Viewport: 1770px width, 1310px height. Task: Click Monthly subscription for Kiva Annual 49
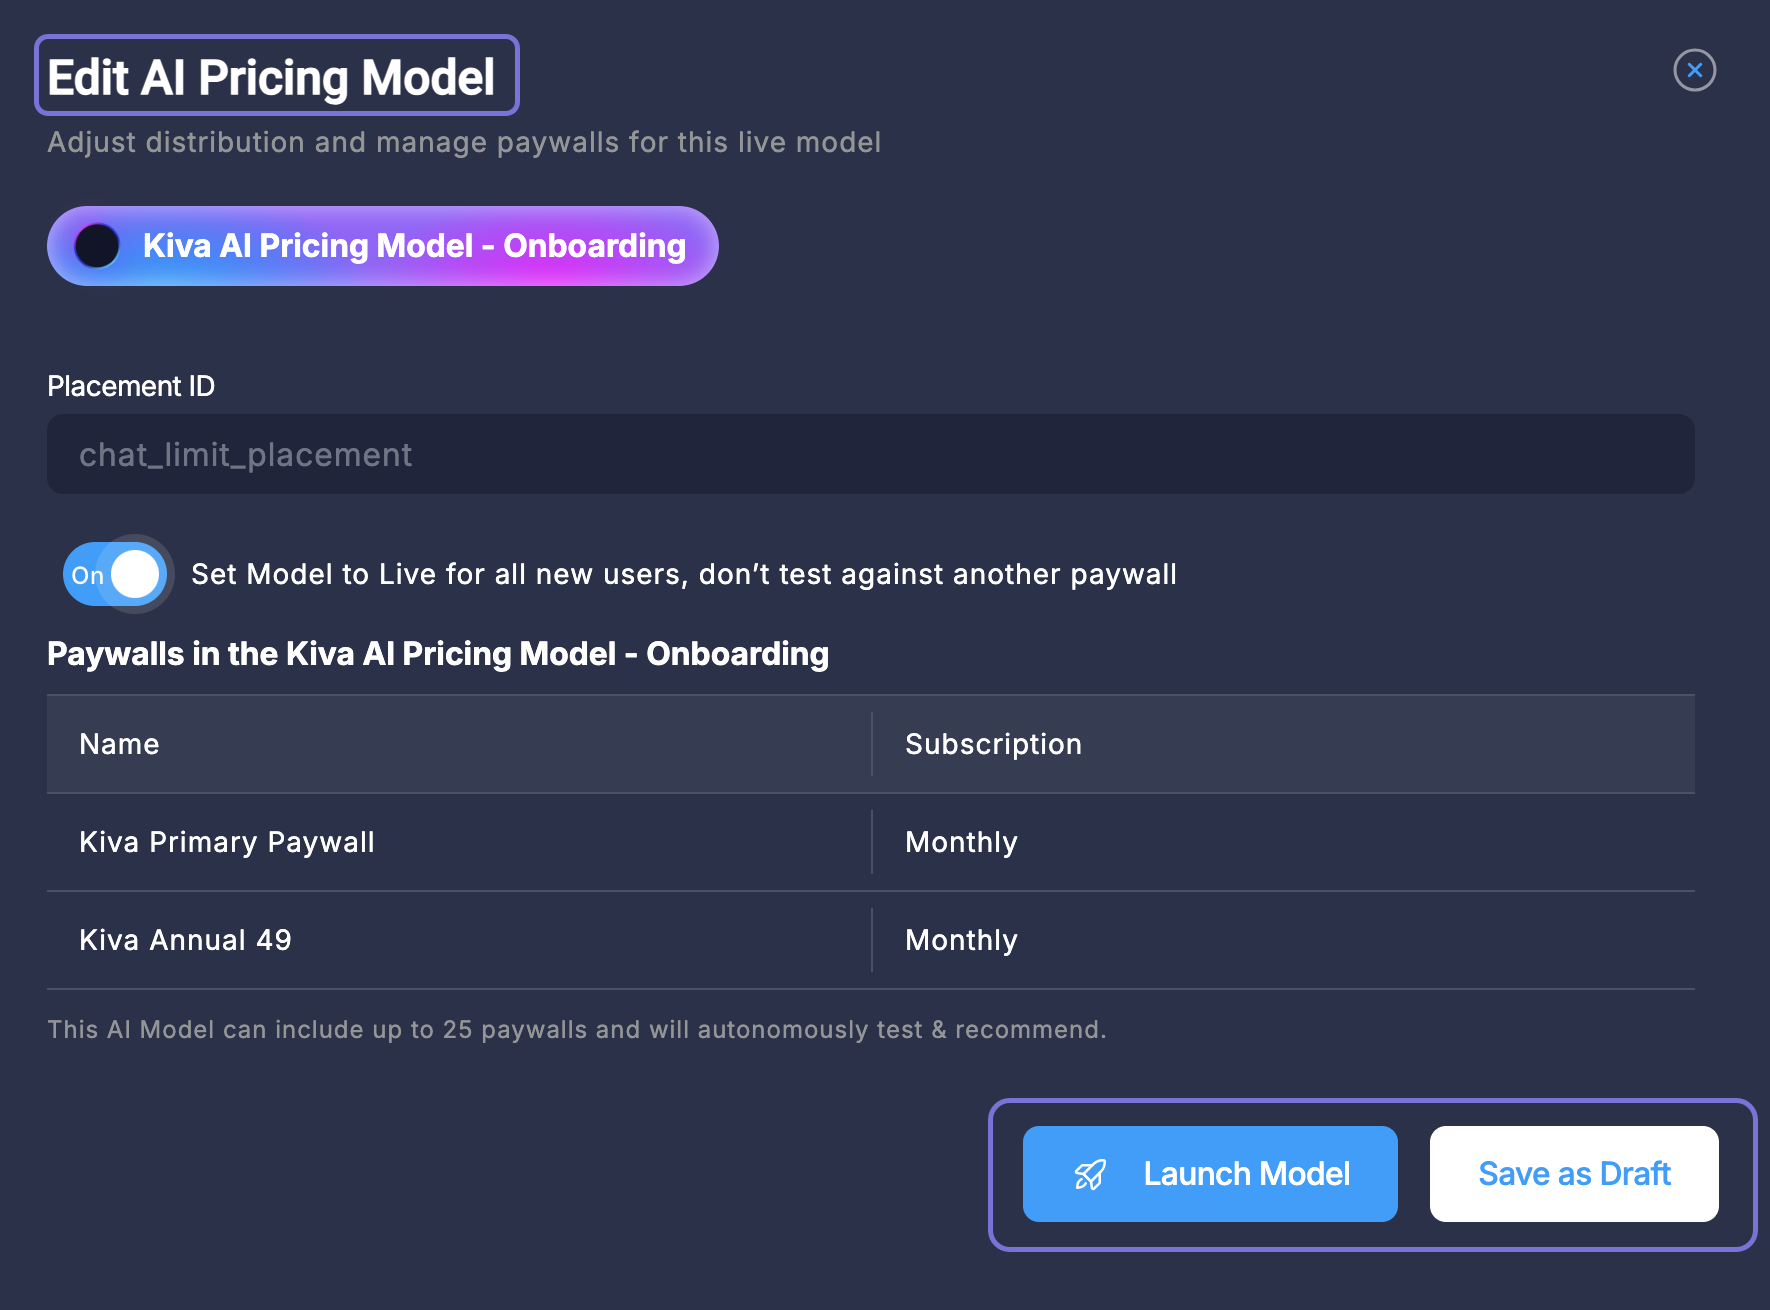tap(961, 940)
